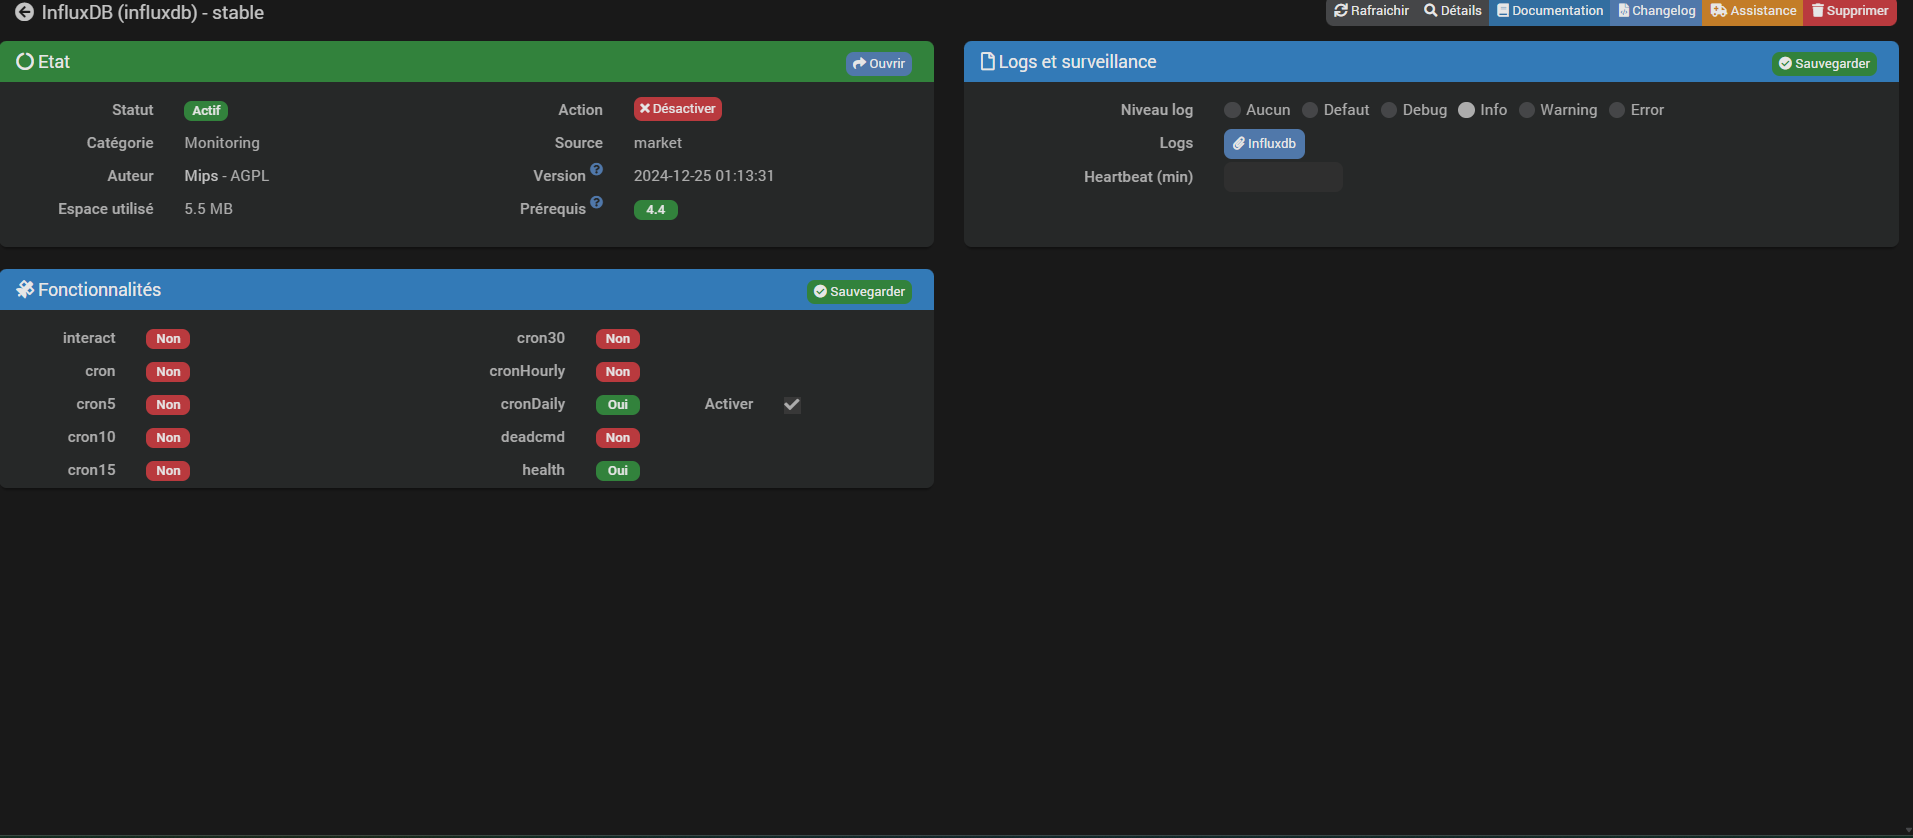1913x838 pixels.
Task: Click the Non badge for cronHourly
Action: tap(618, 372)
